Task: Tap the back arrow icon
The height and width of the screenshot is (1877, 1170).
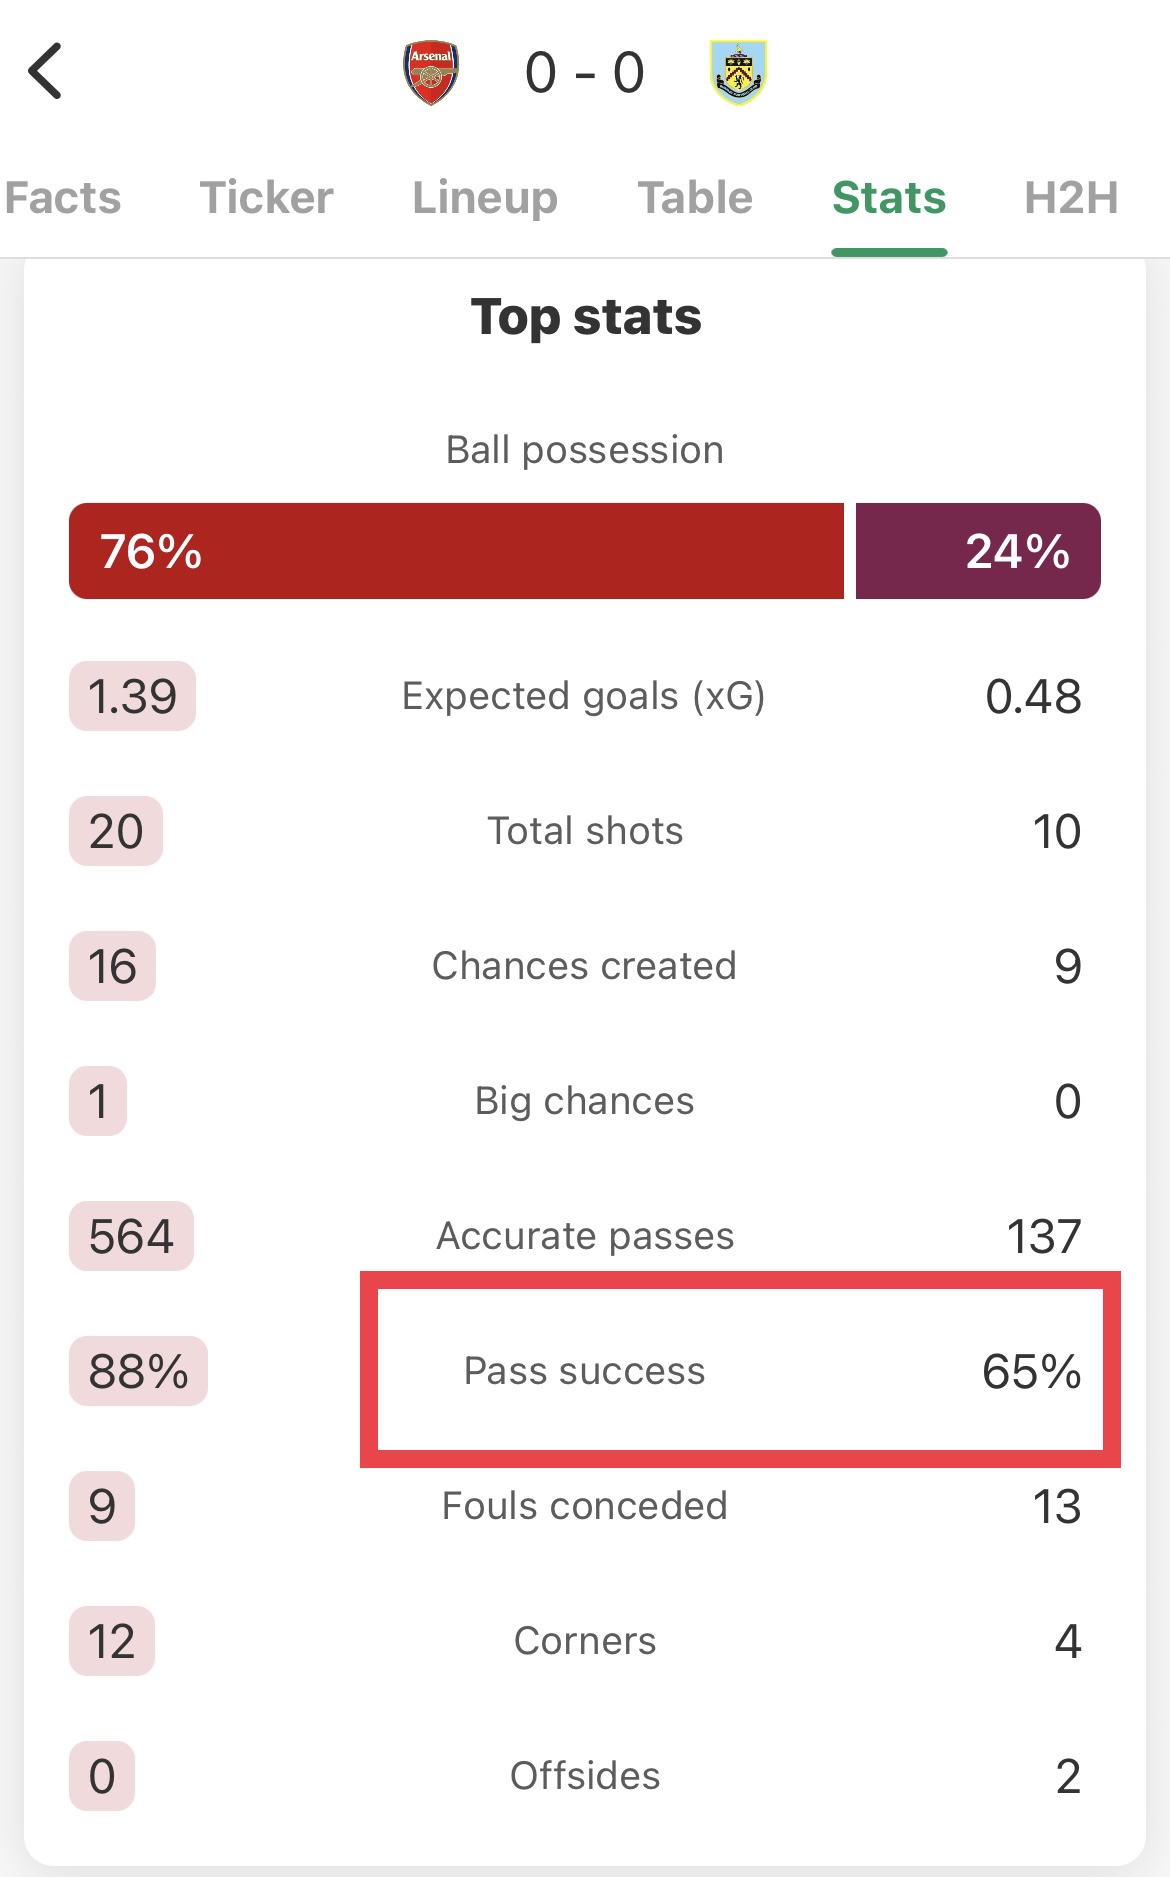Action: tap(46, 72)
